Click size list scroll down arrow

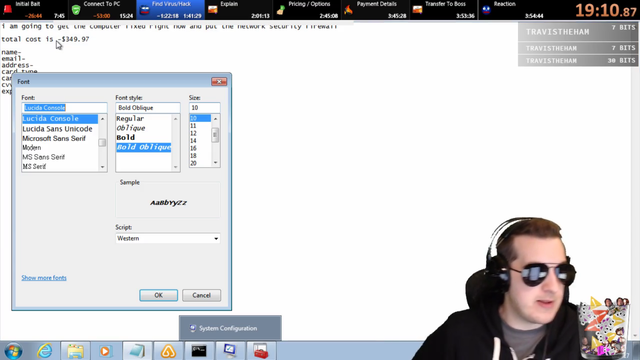click(x=216, y=163)
